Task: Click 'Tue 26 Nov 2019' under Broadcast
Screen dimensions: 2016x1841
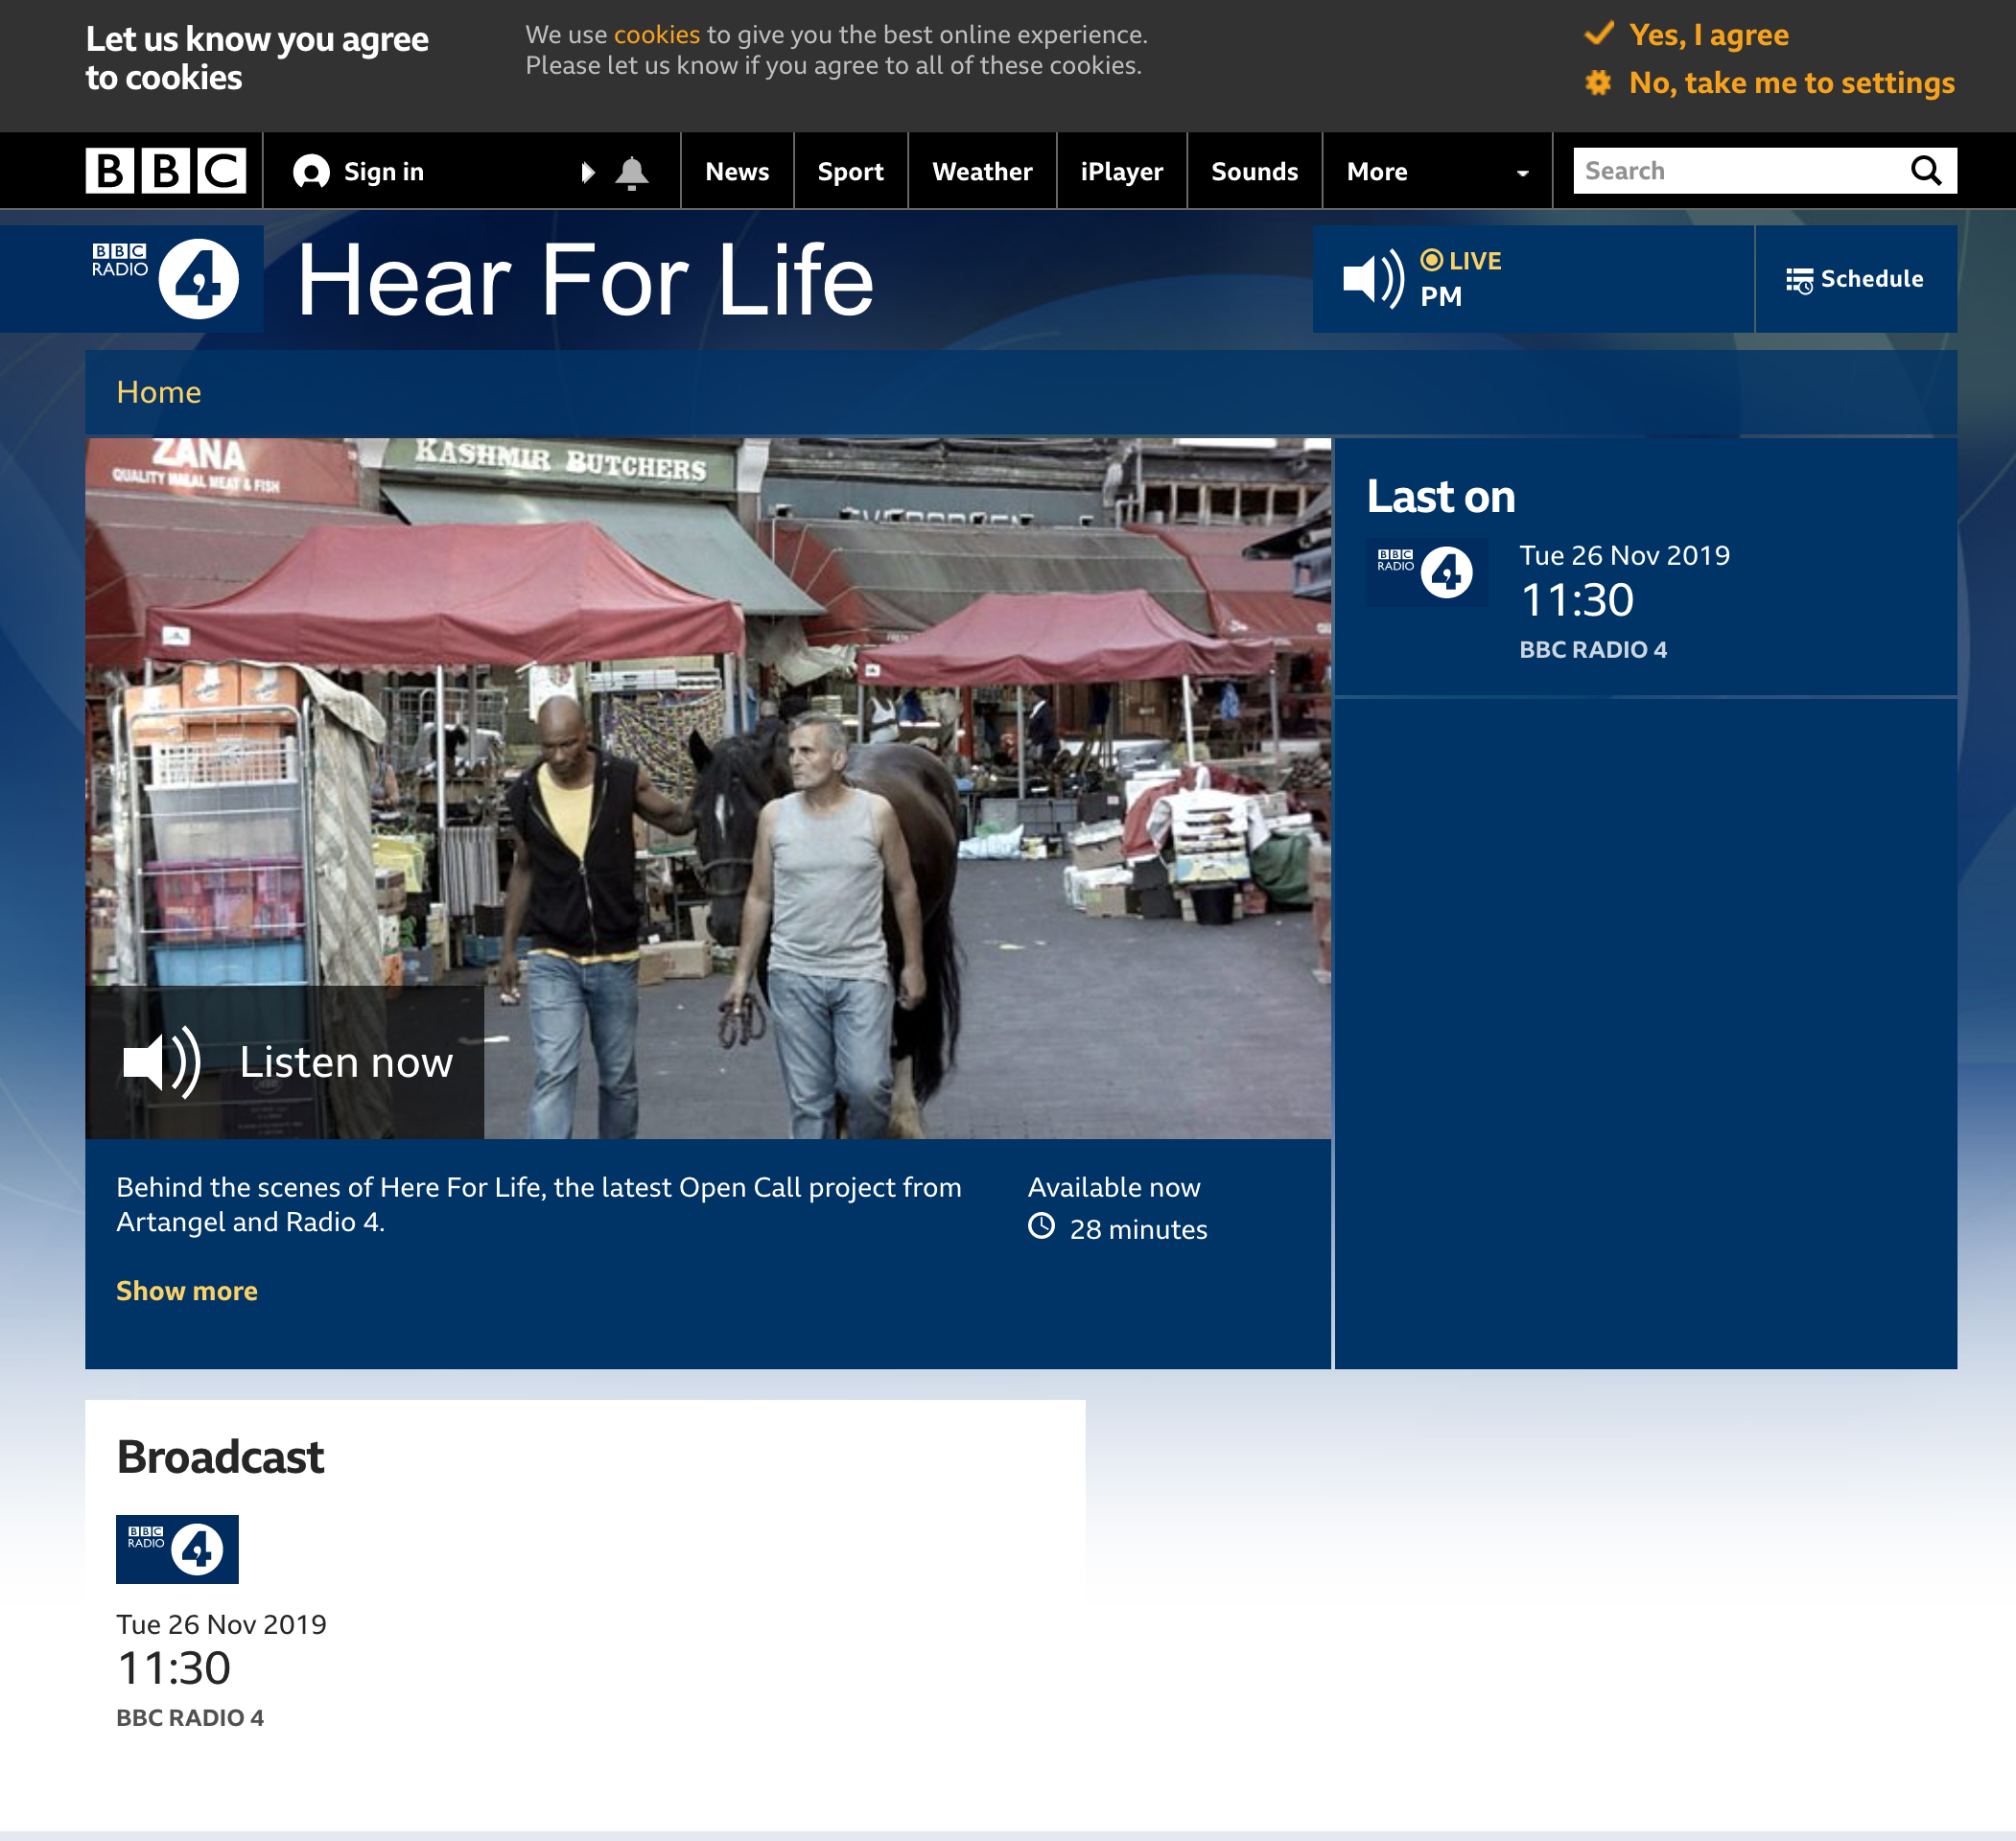Action: coord(221,1624)
